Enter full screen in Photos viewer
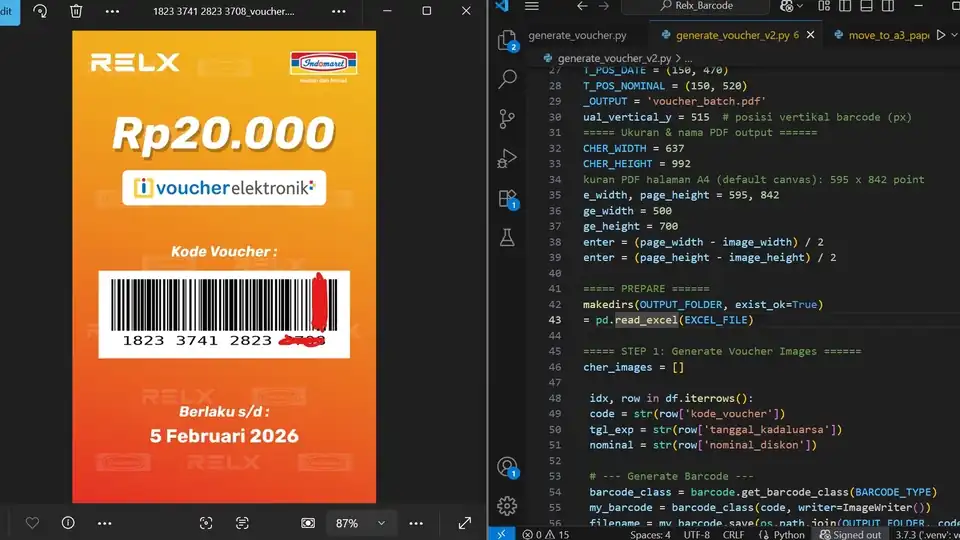960x540 pixels. 465,523
